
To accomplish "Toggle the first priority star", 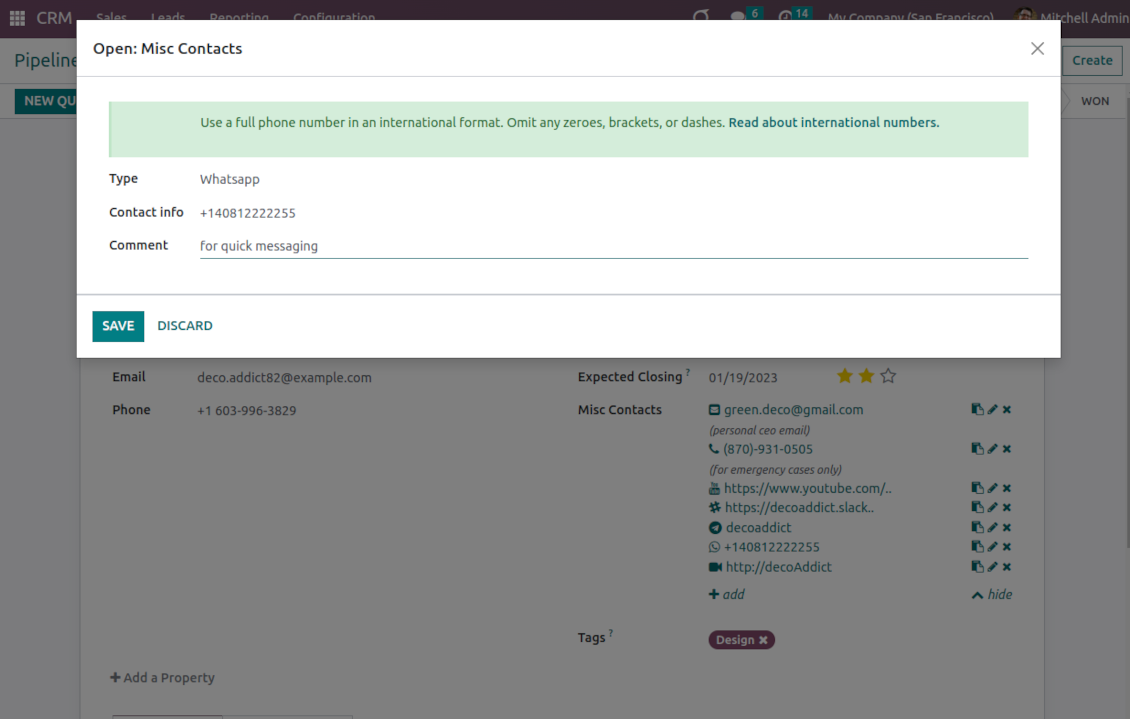I will 845,377.
